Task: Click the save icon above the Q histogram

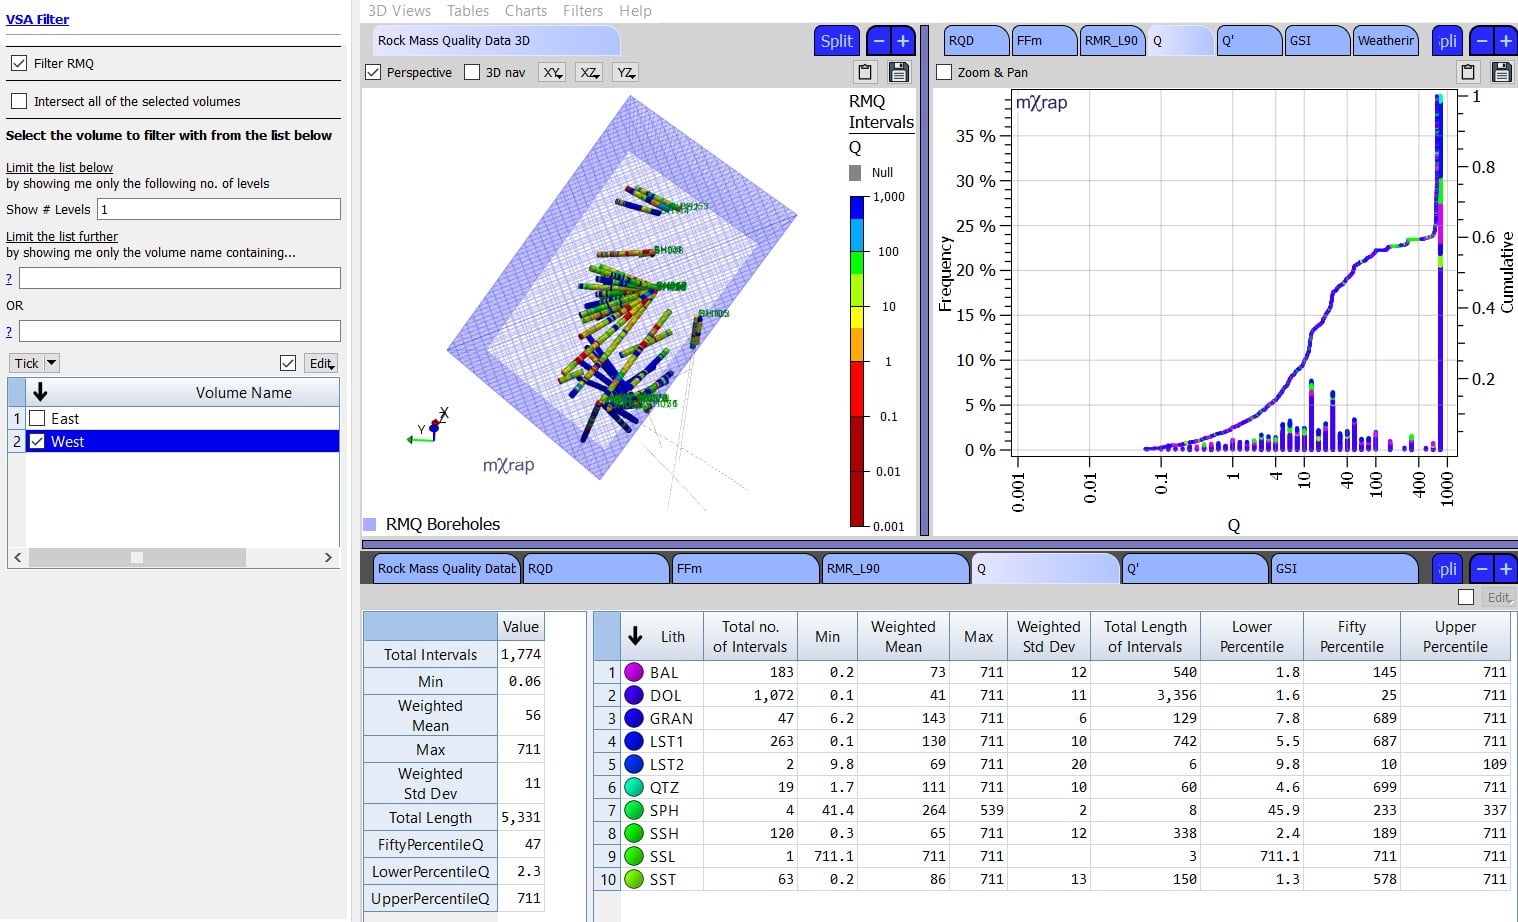Action: tap(1501, 72)
